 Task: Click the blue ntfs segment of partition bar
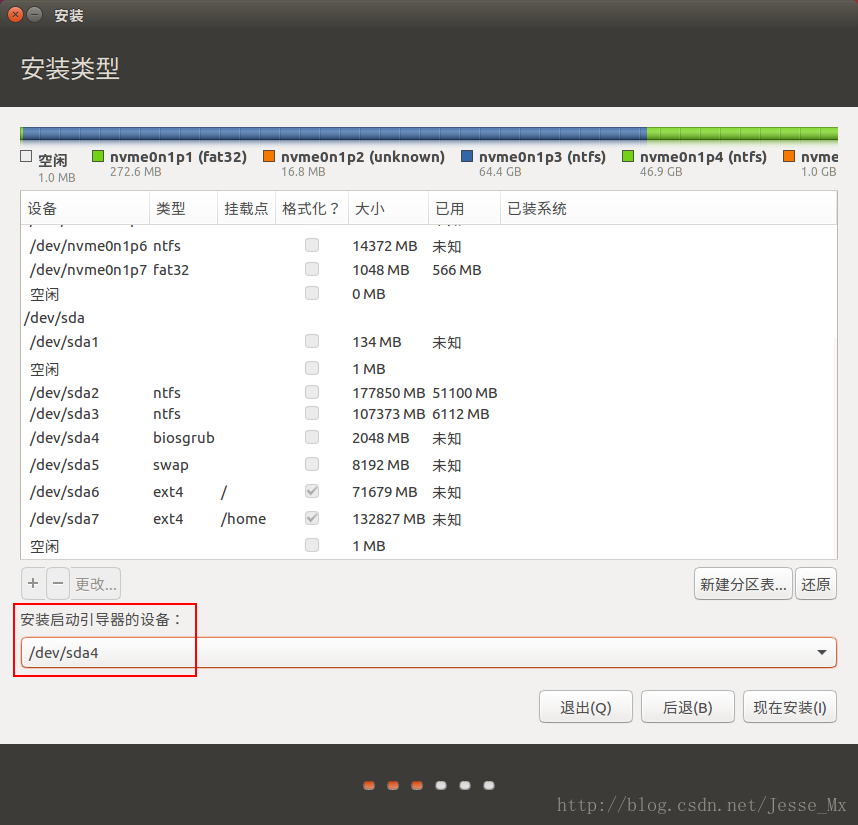[x=334, y=134]
